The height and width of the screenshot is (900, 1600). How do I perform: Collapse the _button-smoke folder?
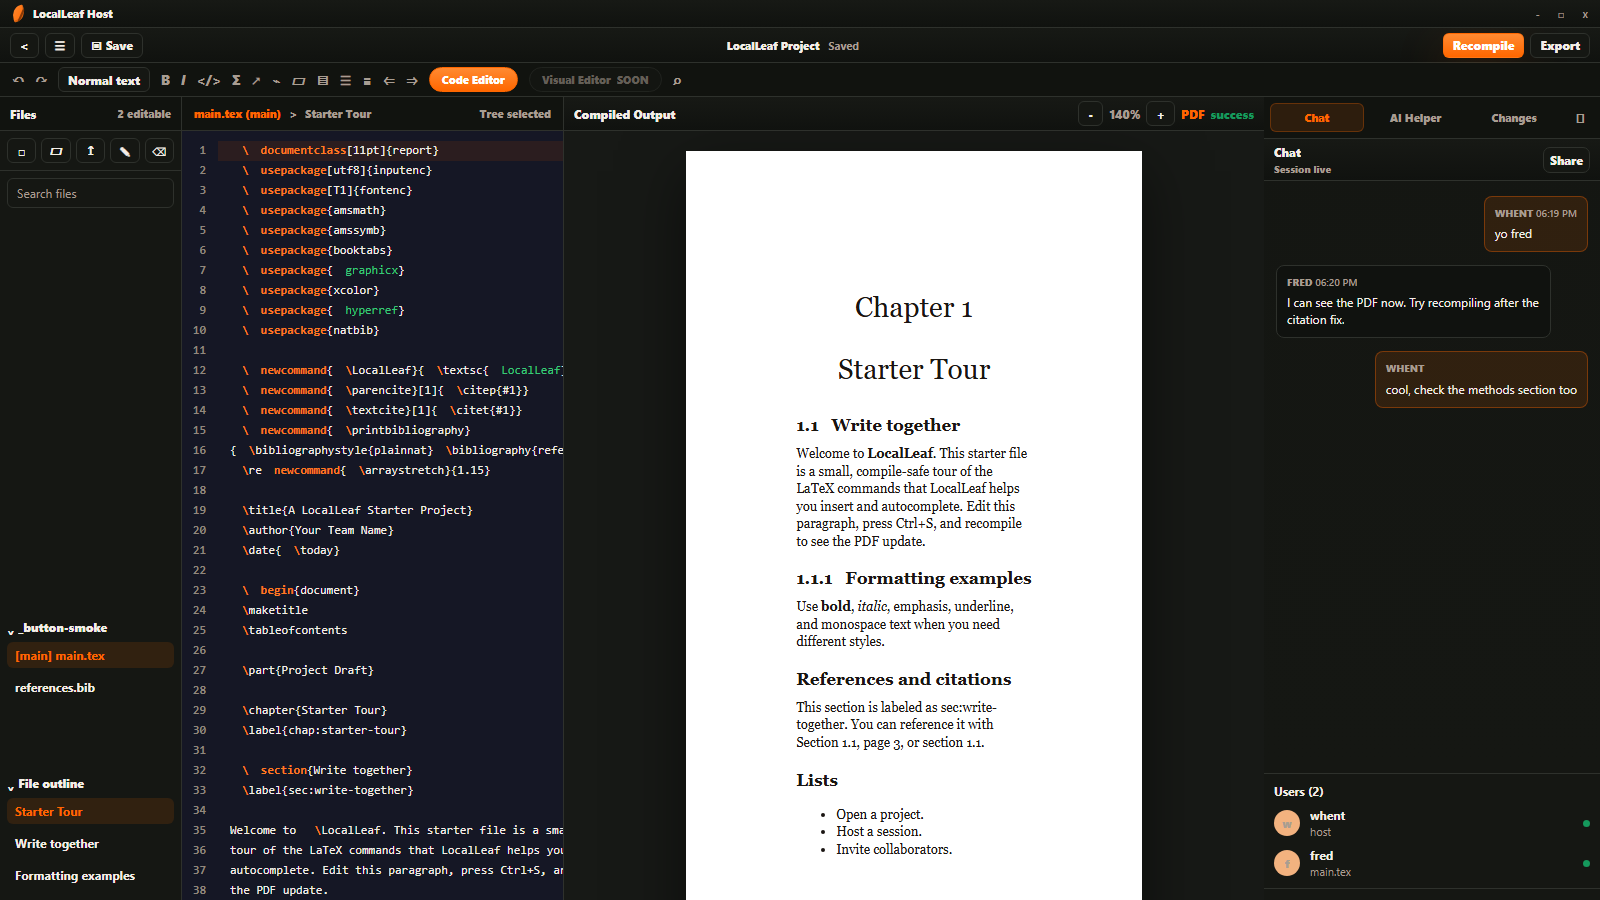tap(60, 628)
